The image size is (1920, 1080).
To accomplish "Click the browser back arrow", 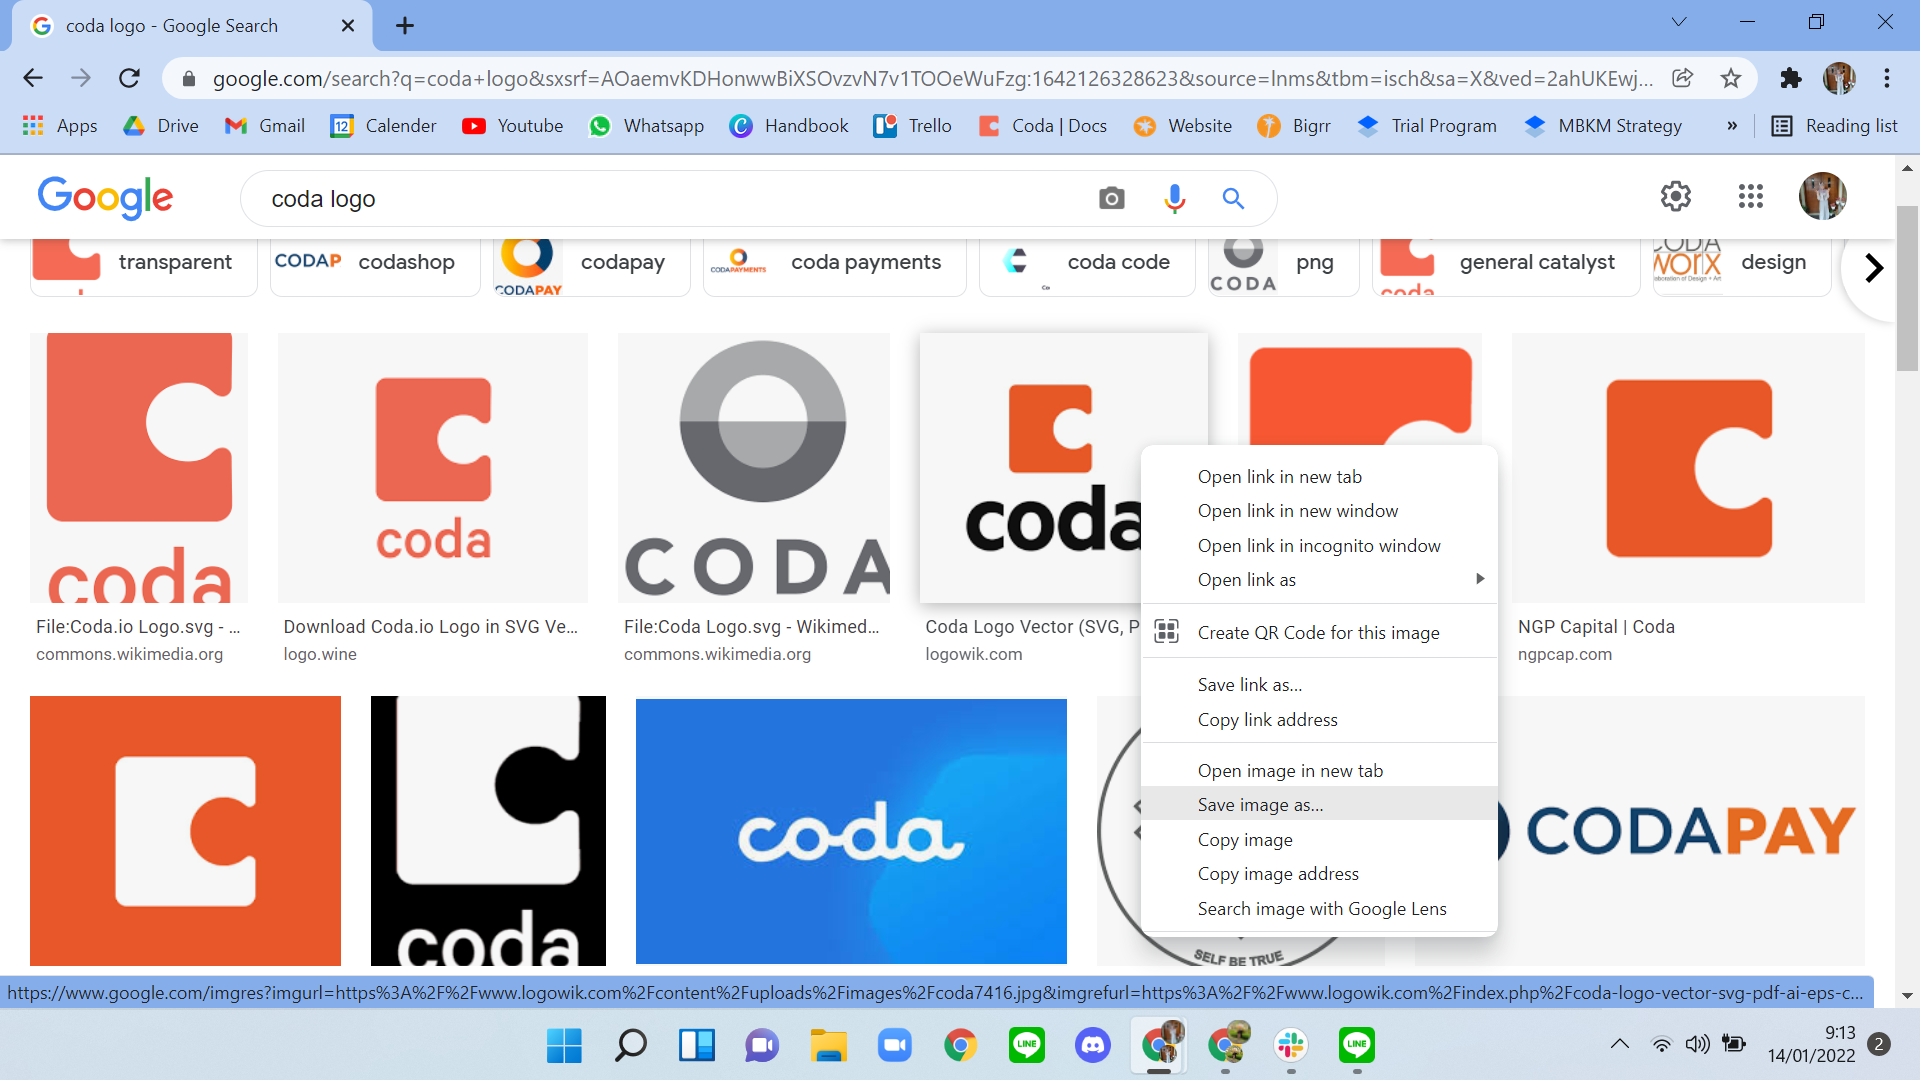I will point(33,78).
